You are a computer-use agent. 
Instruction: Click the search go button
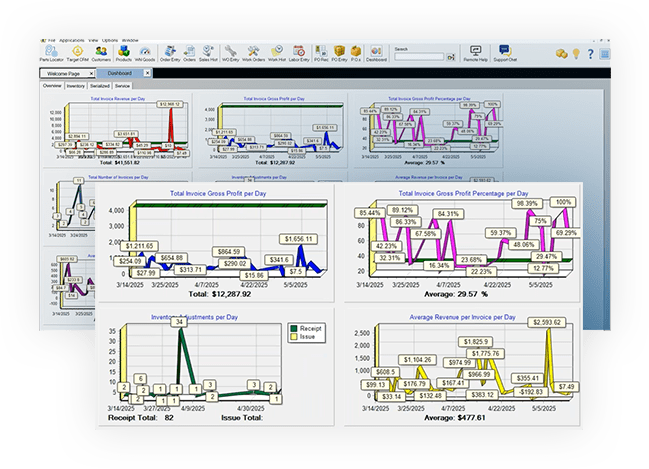448,55
